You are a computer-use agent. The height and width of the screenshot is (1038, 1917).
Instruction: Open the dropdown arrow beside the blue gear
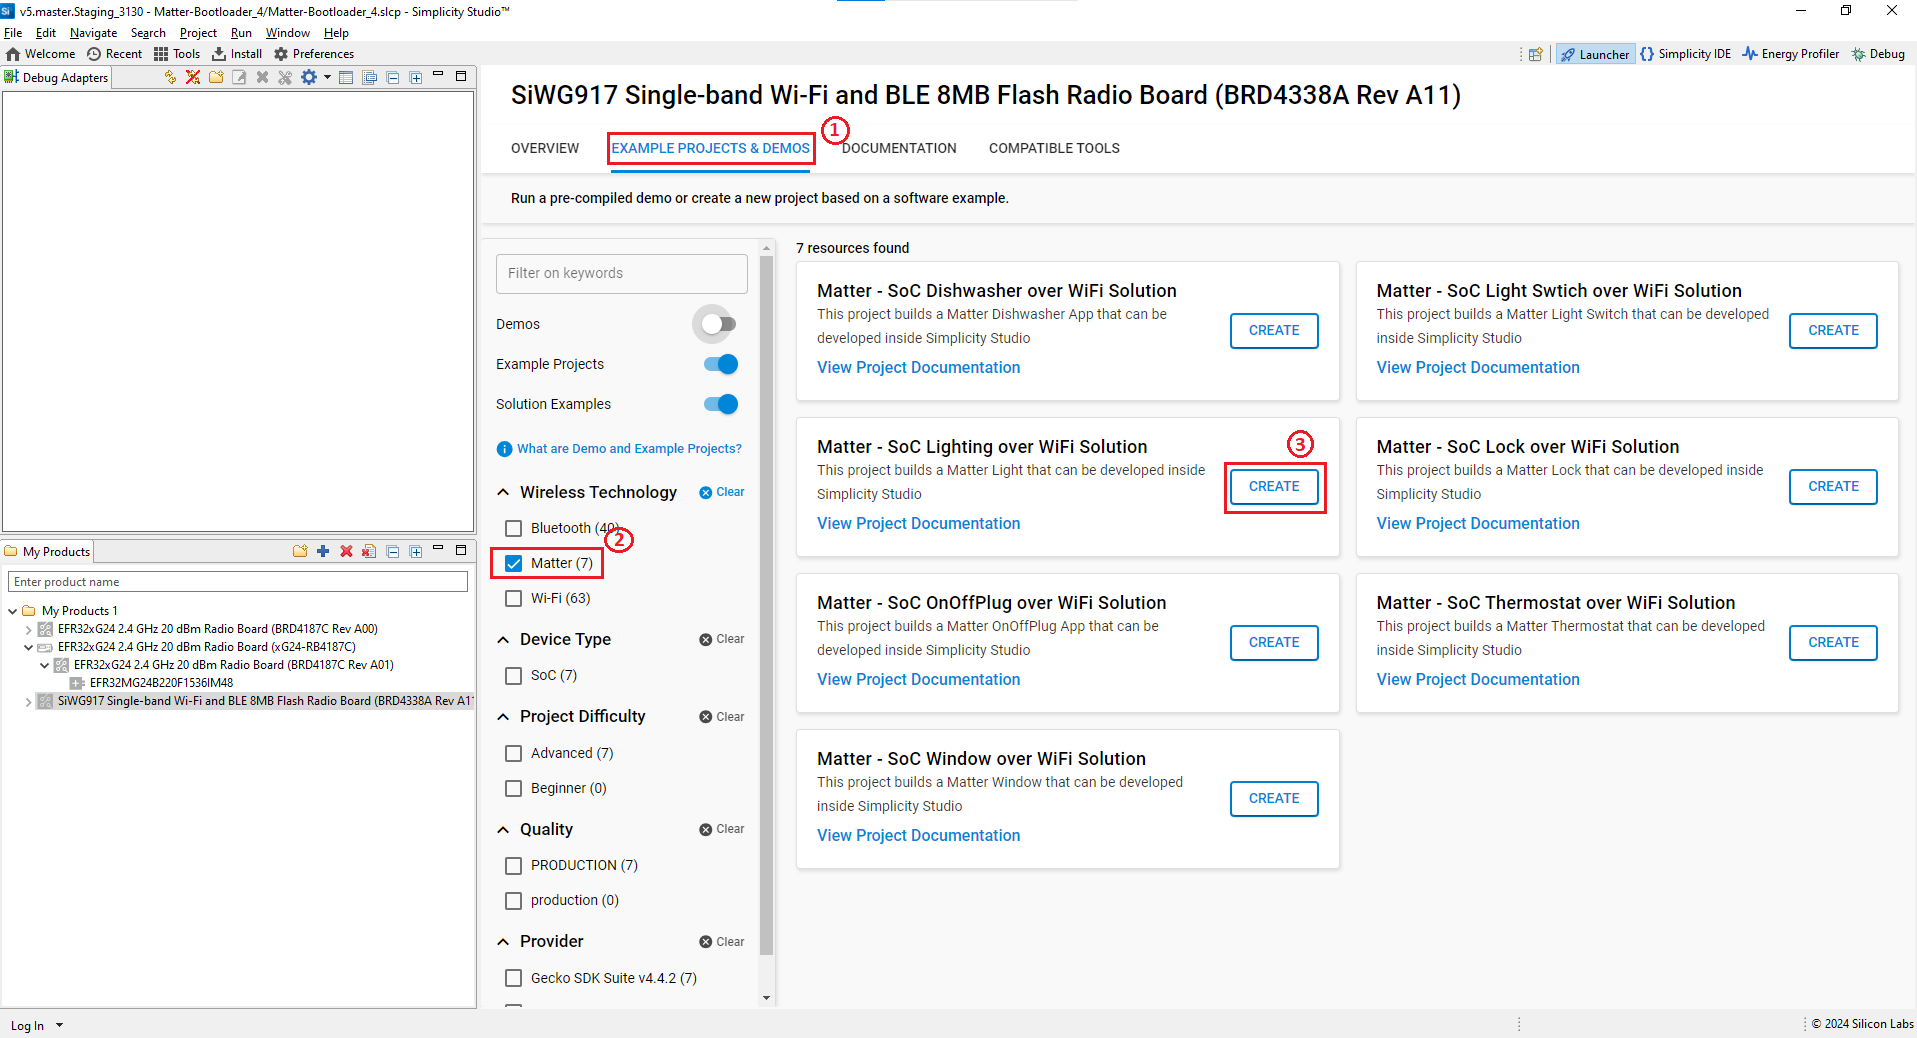pos(327,77)
